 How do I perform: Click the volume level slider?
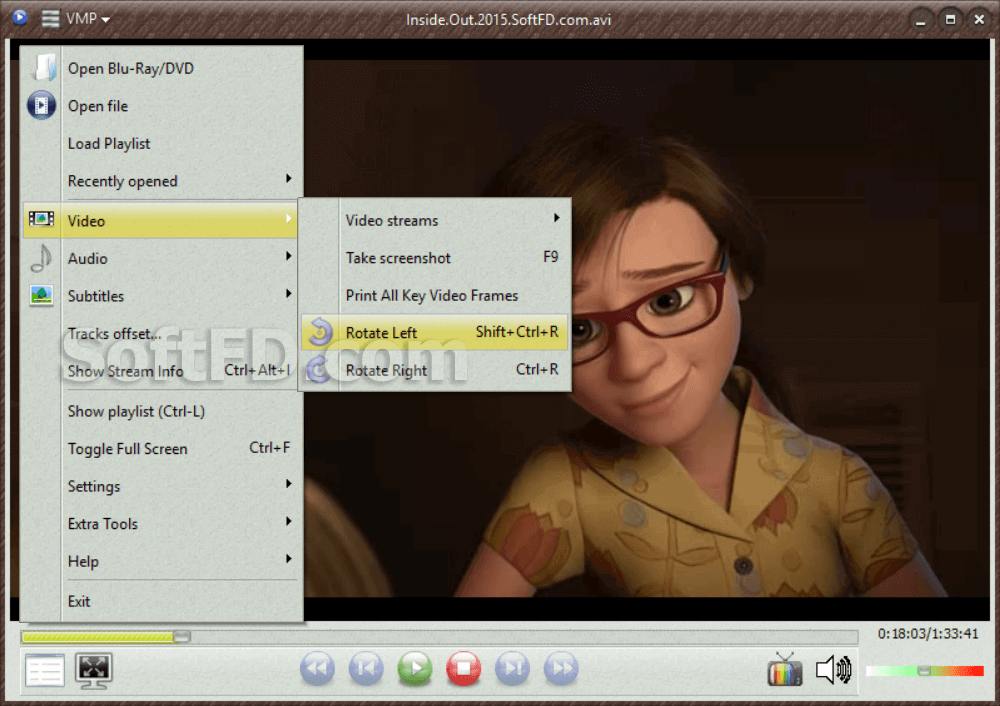coord(924,671)
